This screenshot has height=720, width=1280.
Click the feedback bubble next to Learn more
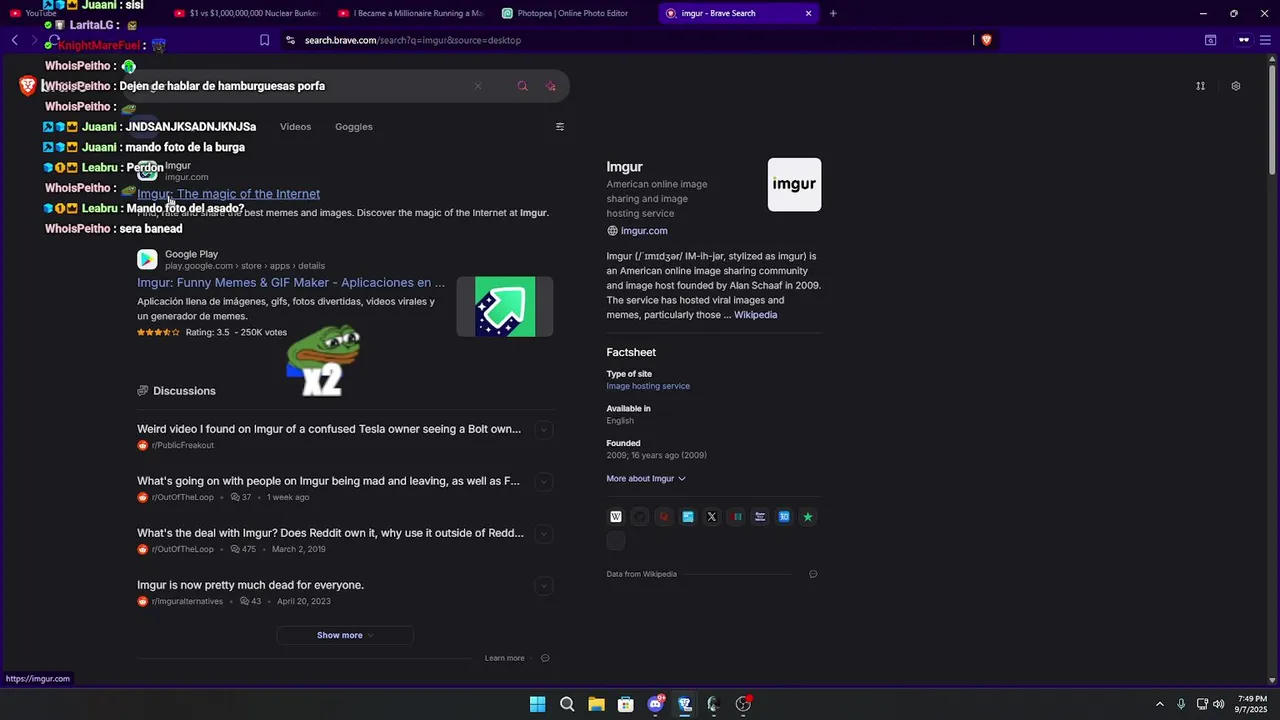tap(545, 658)
